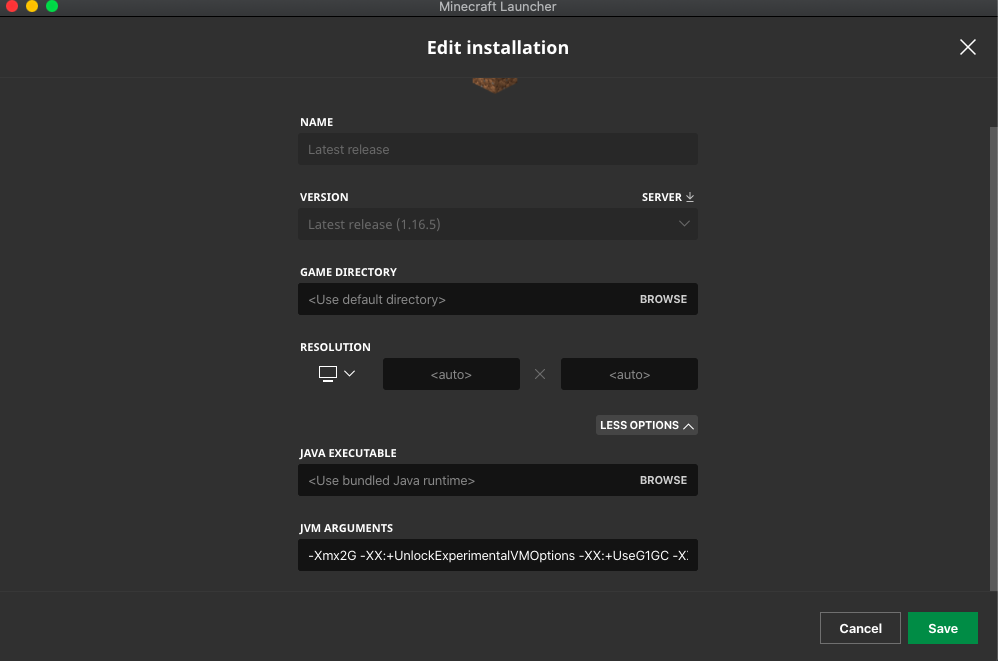
Task: Open the Version dropdown showing Latest release
Action: pyautogui.click(x=497, y=224)
